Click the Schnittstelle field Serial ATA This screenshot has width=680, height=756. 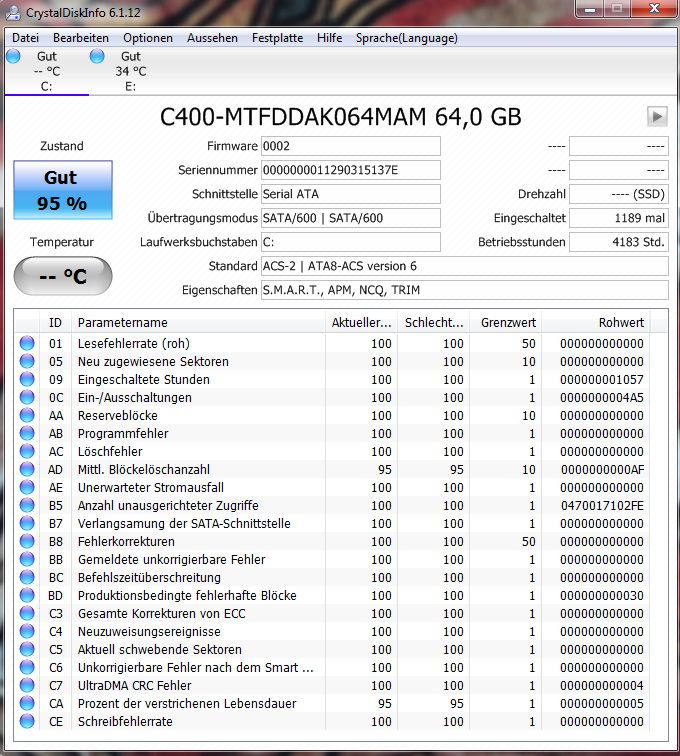tap(351, 194)
